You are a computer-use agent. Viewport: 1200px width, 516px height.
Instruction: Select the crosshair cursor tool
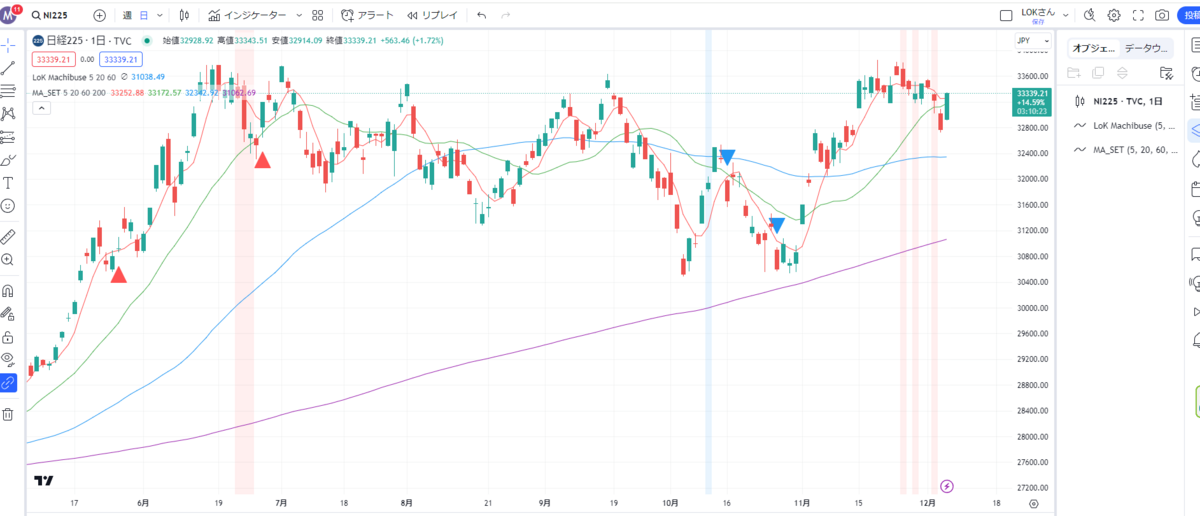coord(8,46)
